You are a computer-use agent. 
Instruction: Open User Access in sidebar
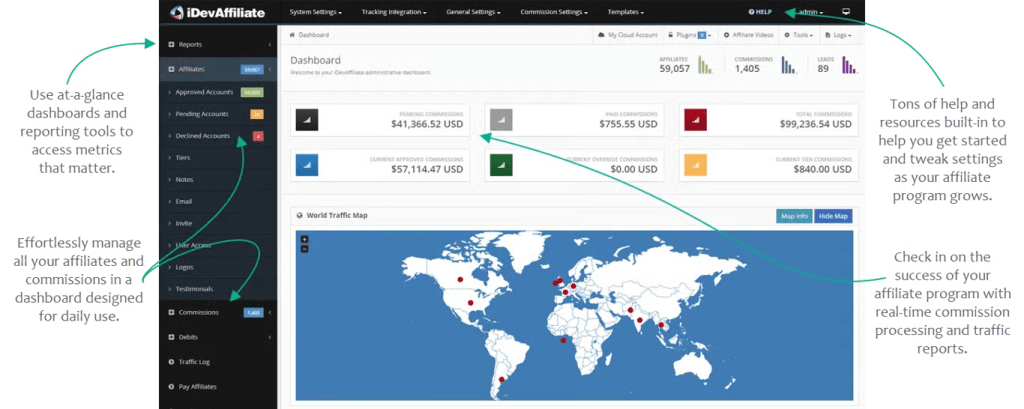pyautogui.click(x=218, y=246)
